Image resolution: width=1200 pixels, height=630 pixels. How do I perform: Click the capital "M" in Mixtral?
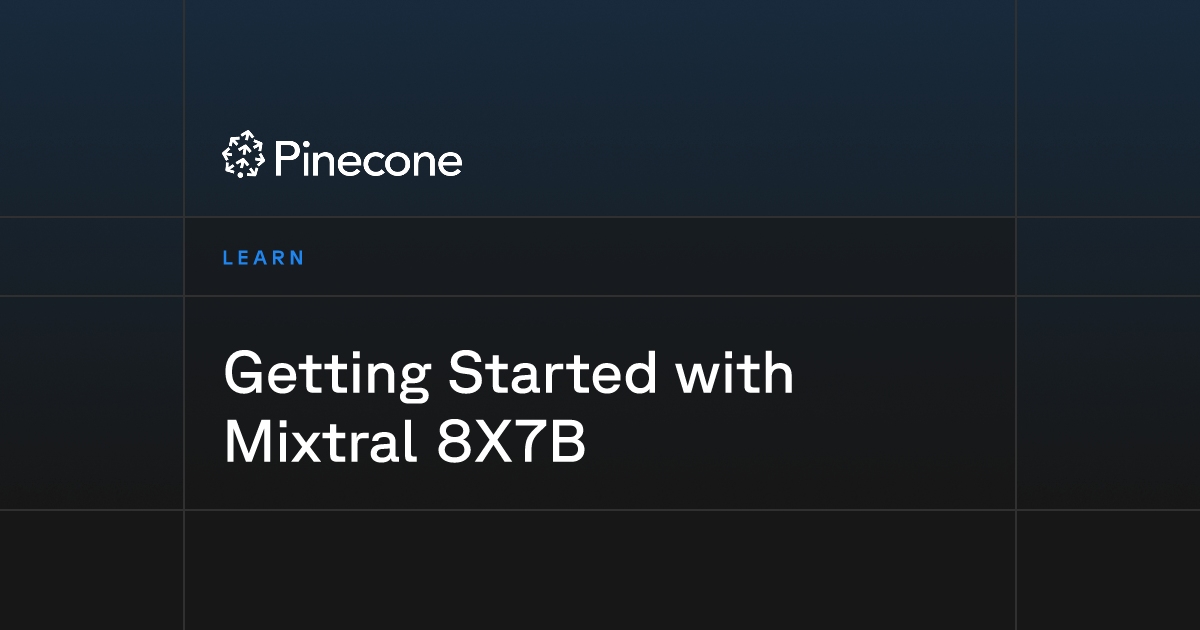point(247,441)
